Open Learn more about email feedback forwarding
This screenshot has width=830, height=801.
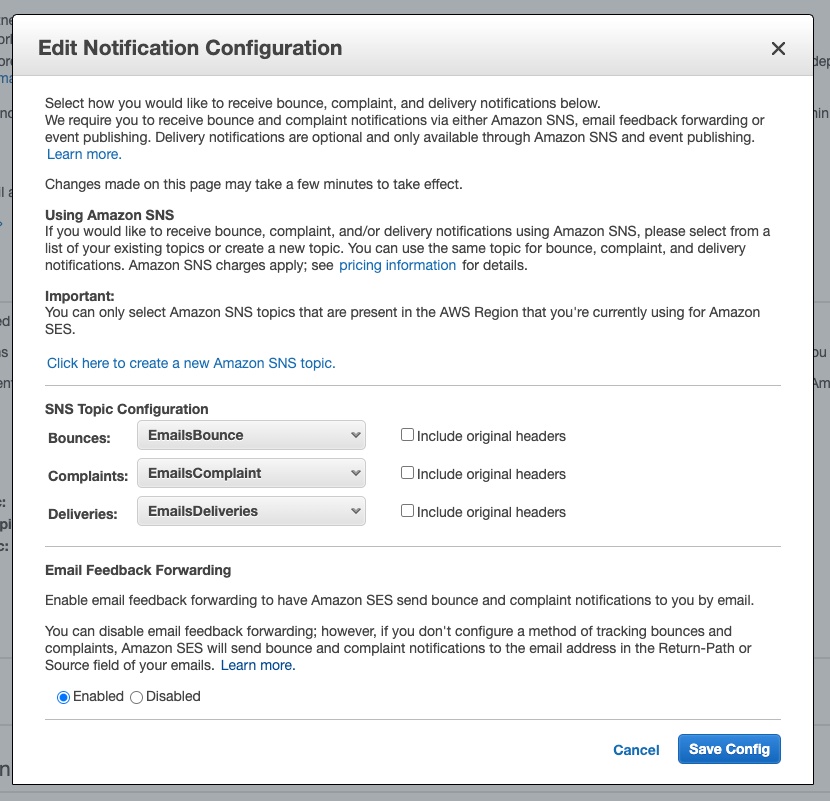(x=258, y=665)
